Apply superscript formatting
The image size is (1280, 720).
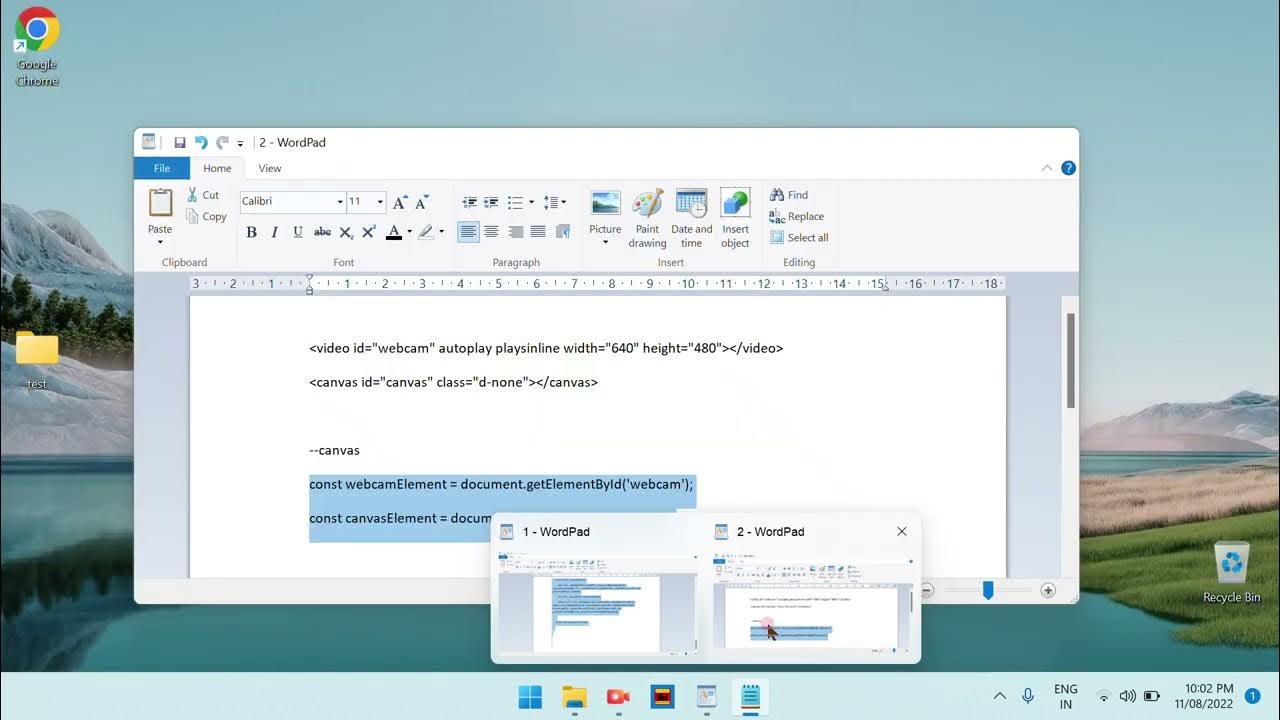(x=368, y=232)
